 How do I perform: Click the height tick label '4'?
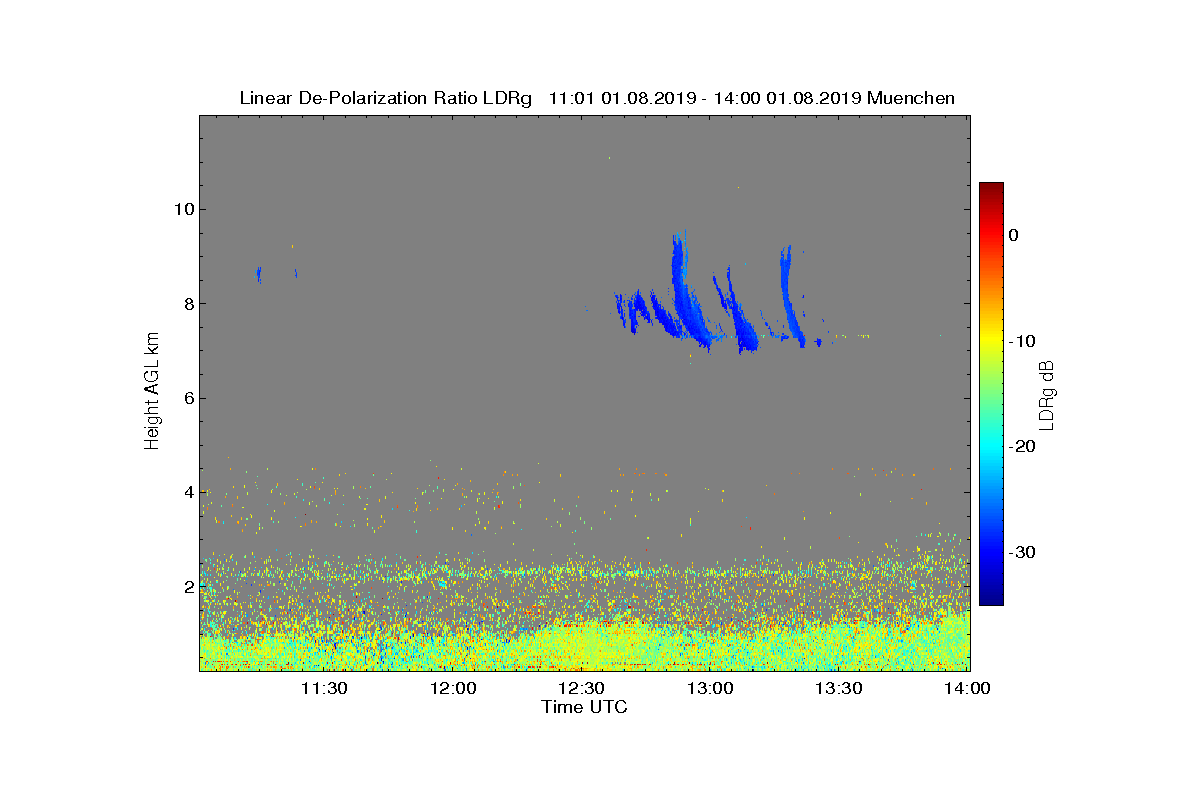click(x=188, y=492)
